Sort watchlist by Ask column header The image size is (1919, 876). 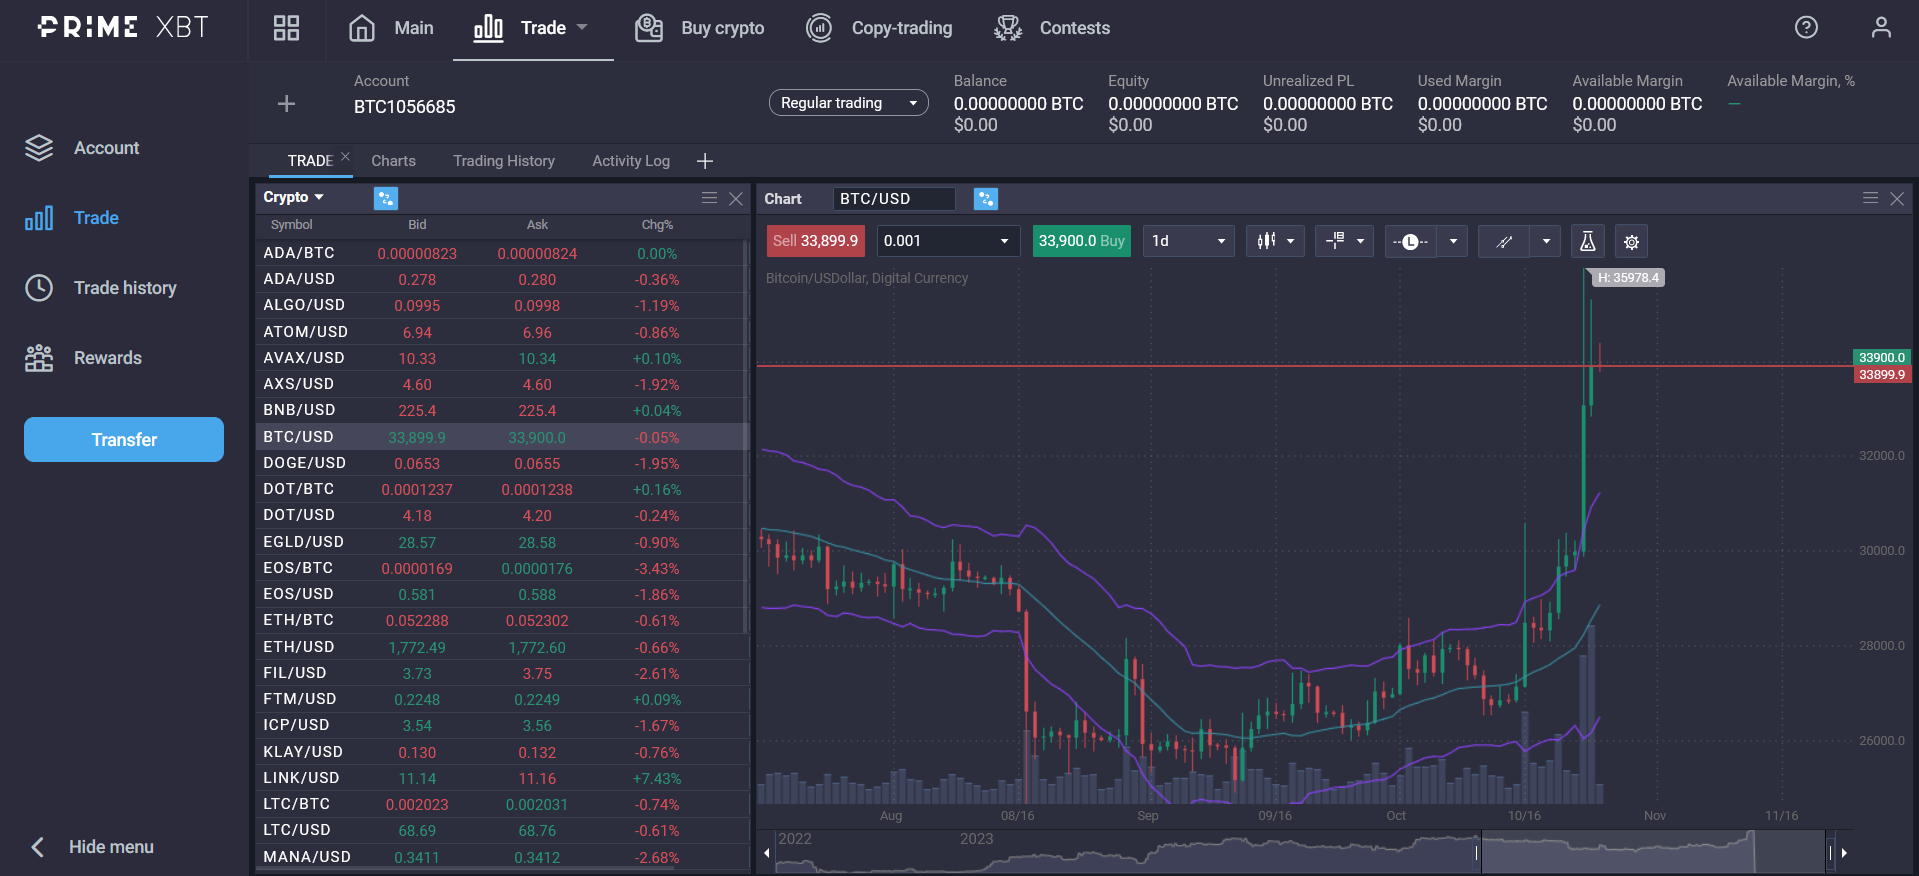537,225
